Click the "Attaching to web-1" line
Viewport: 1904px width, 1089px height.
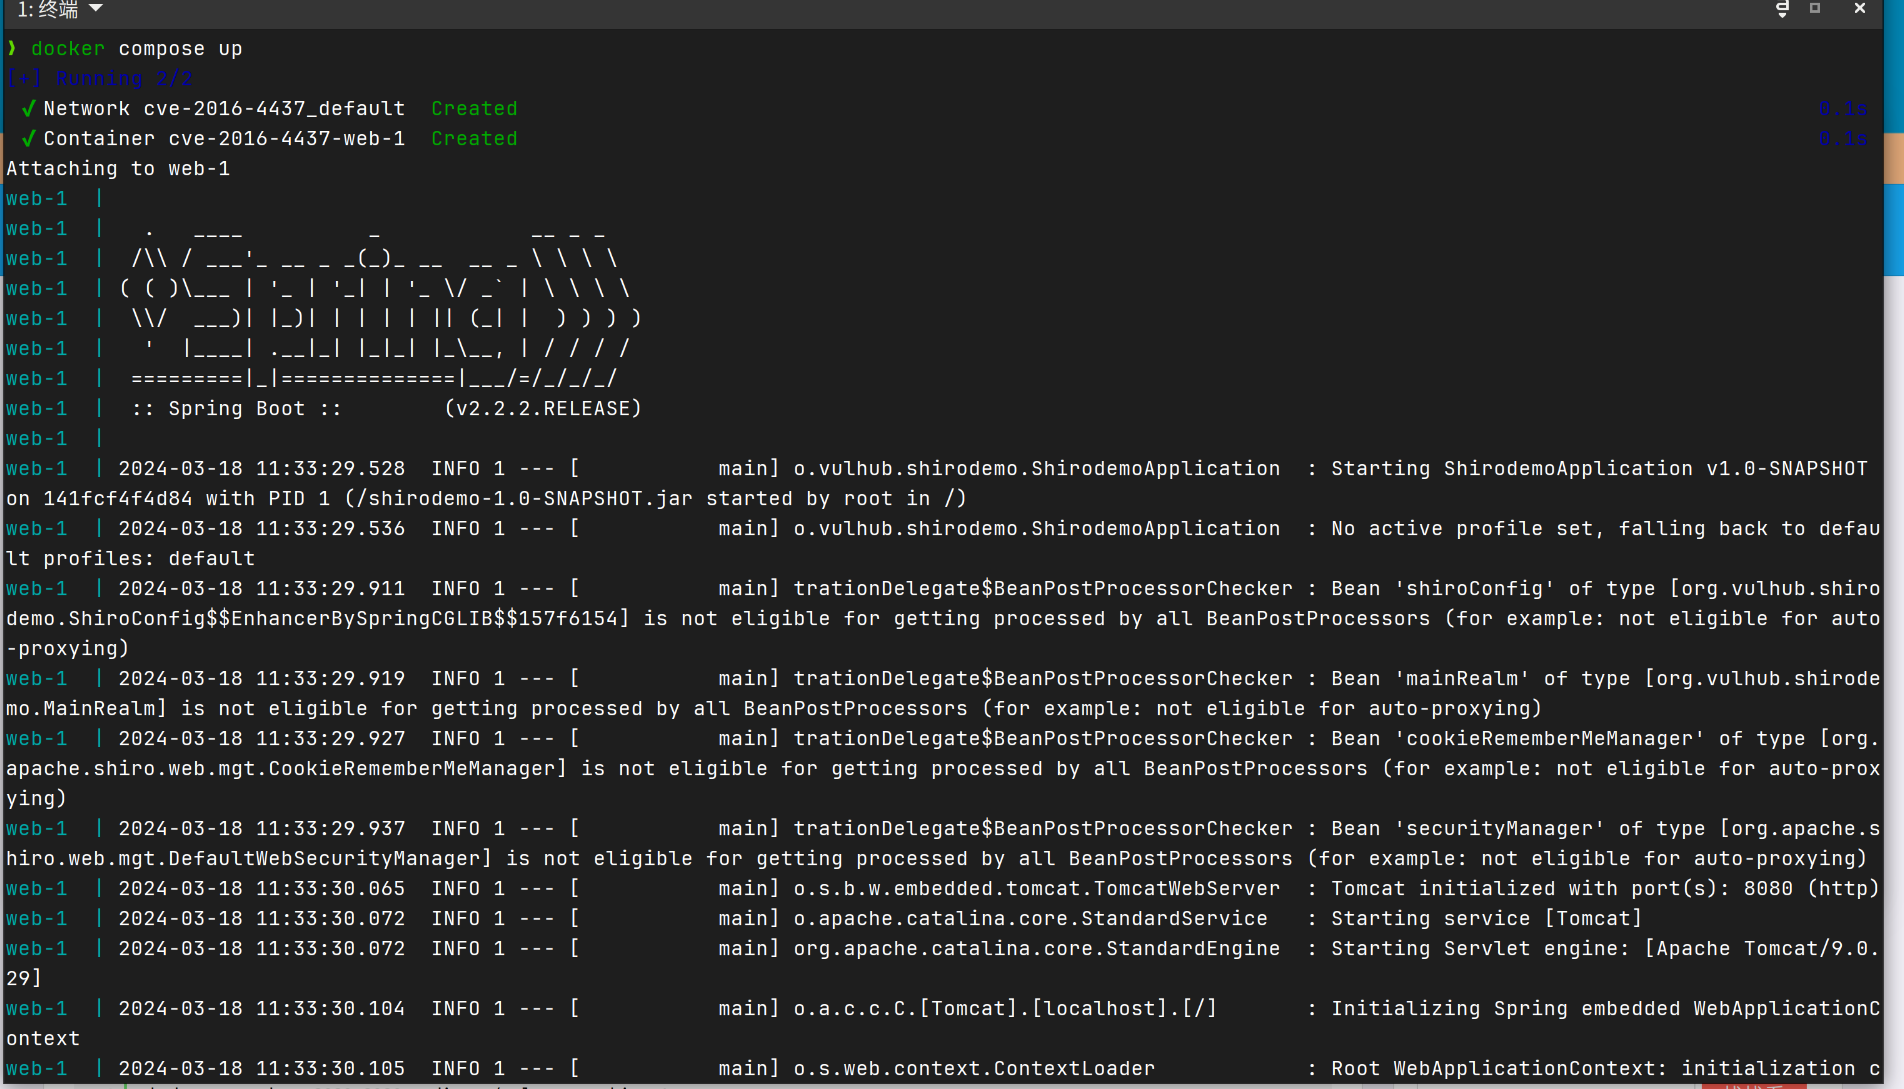coord(118,169)
